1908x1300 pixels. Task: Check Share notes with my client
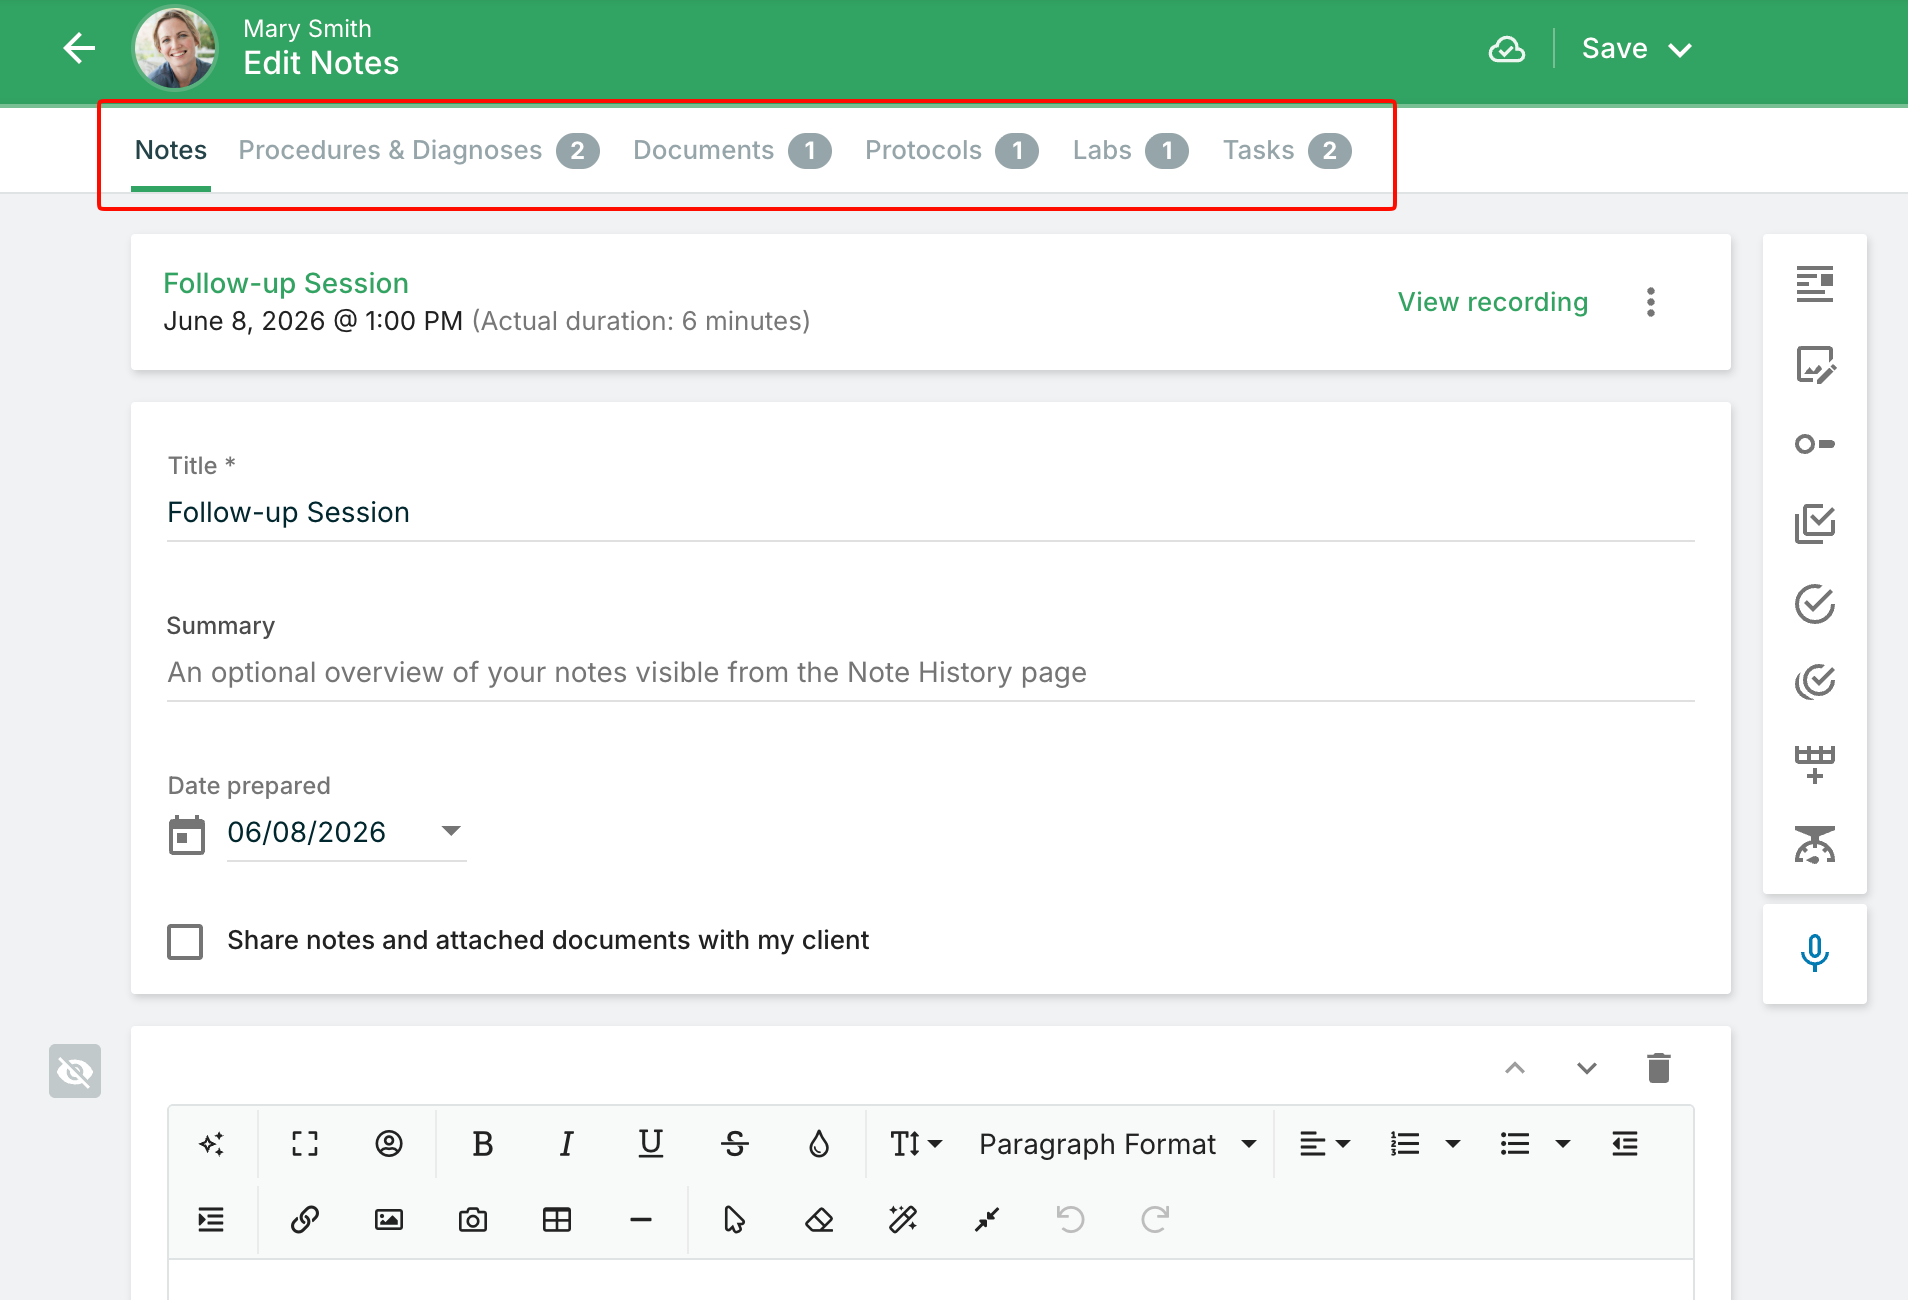(x=185, y=941)
